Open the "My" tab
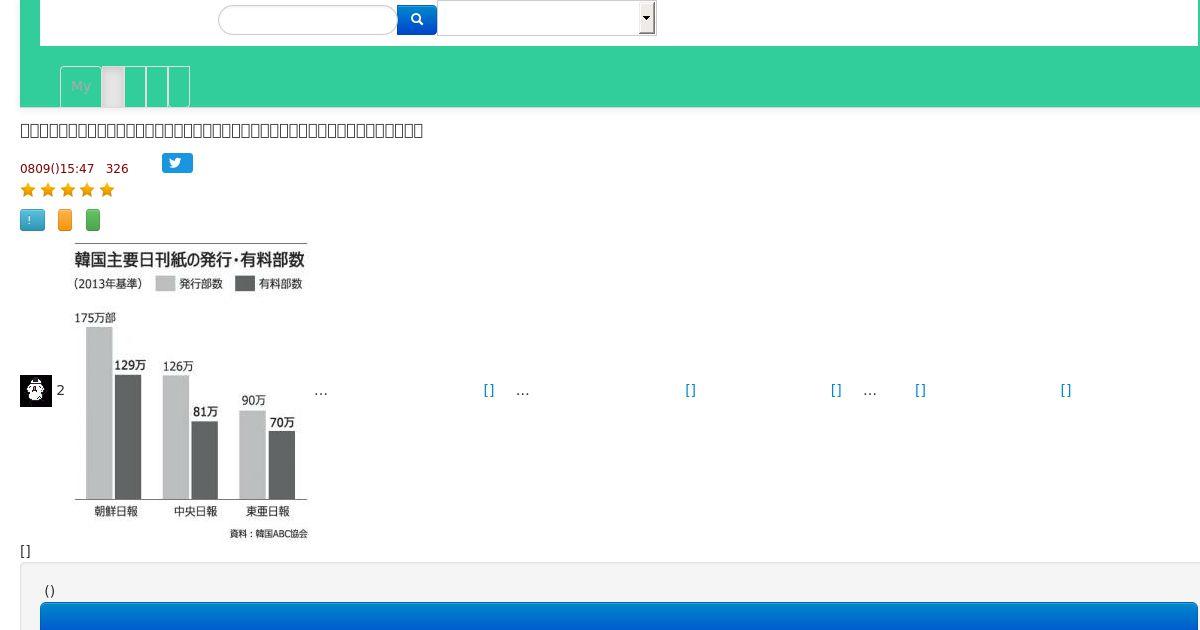Screen dimensions: 1200x630 point(81,87)
